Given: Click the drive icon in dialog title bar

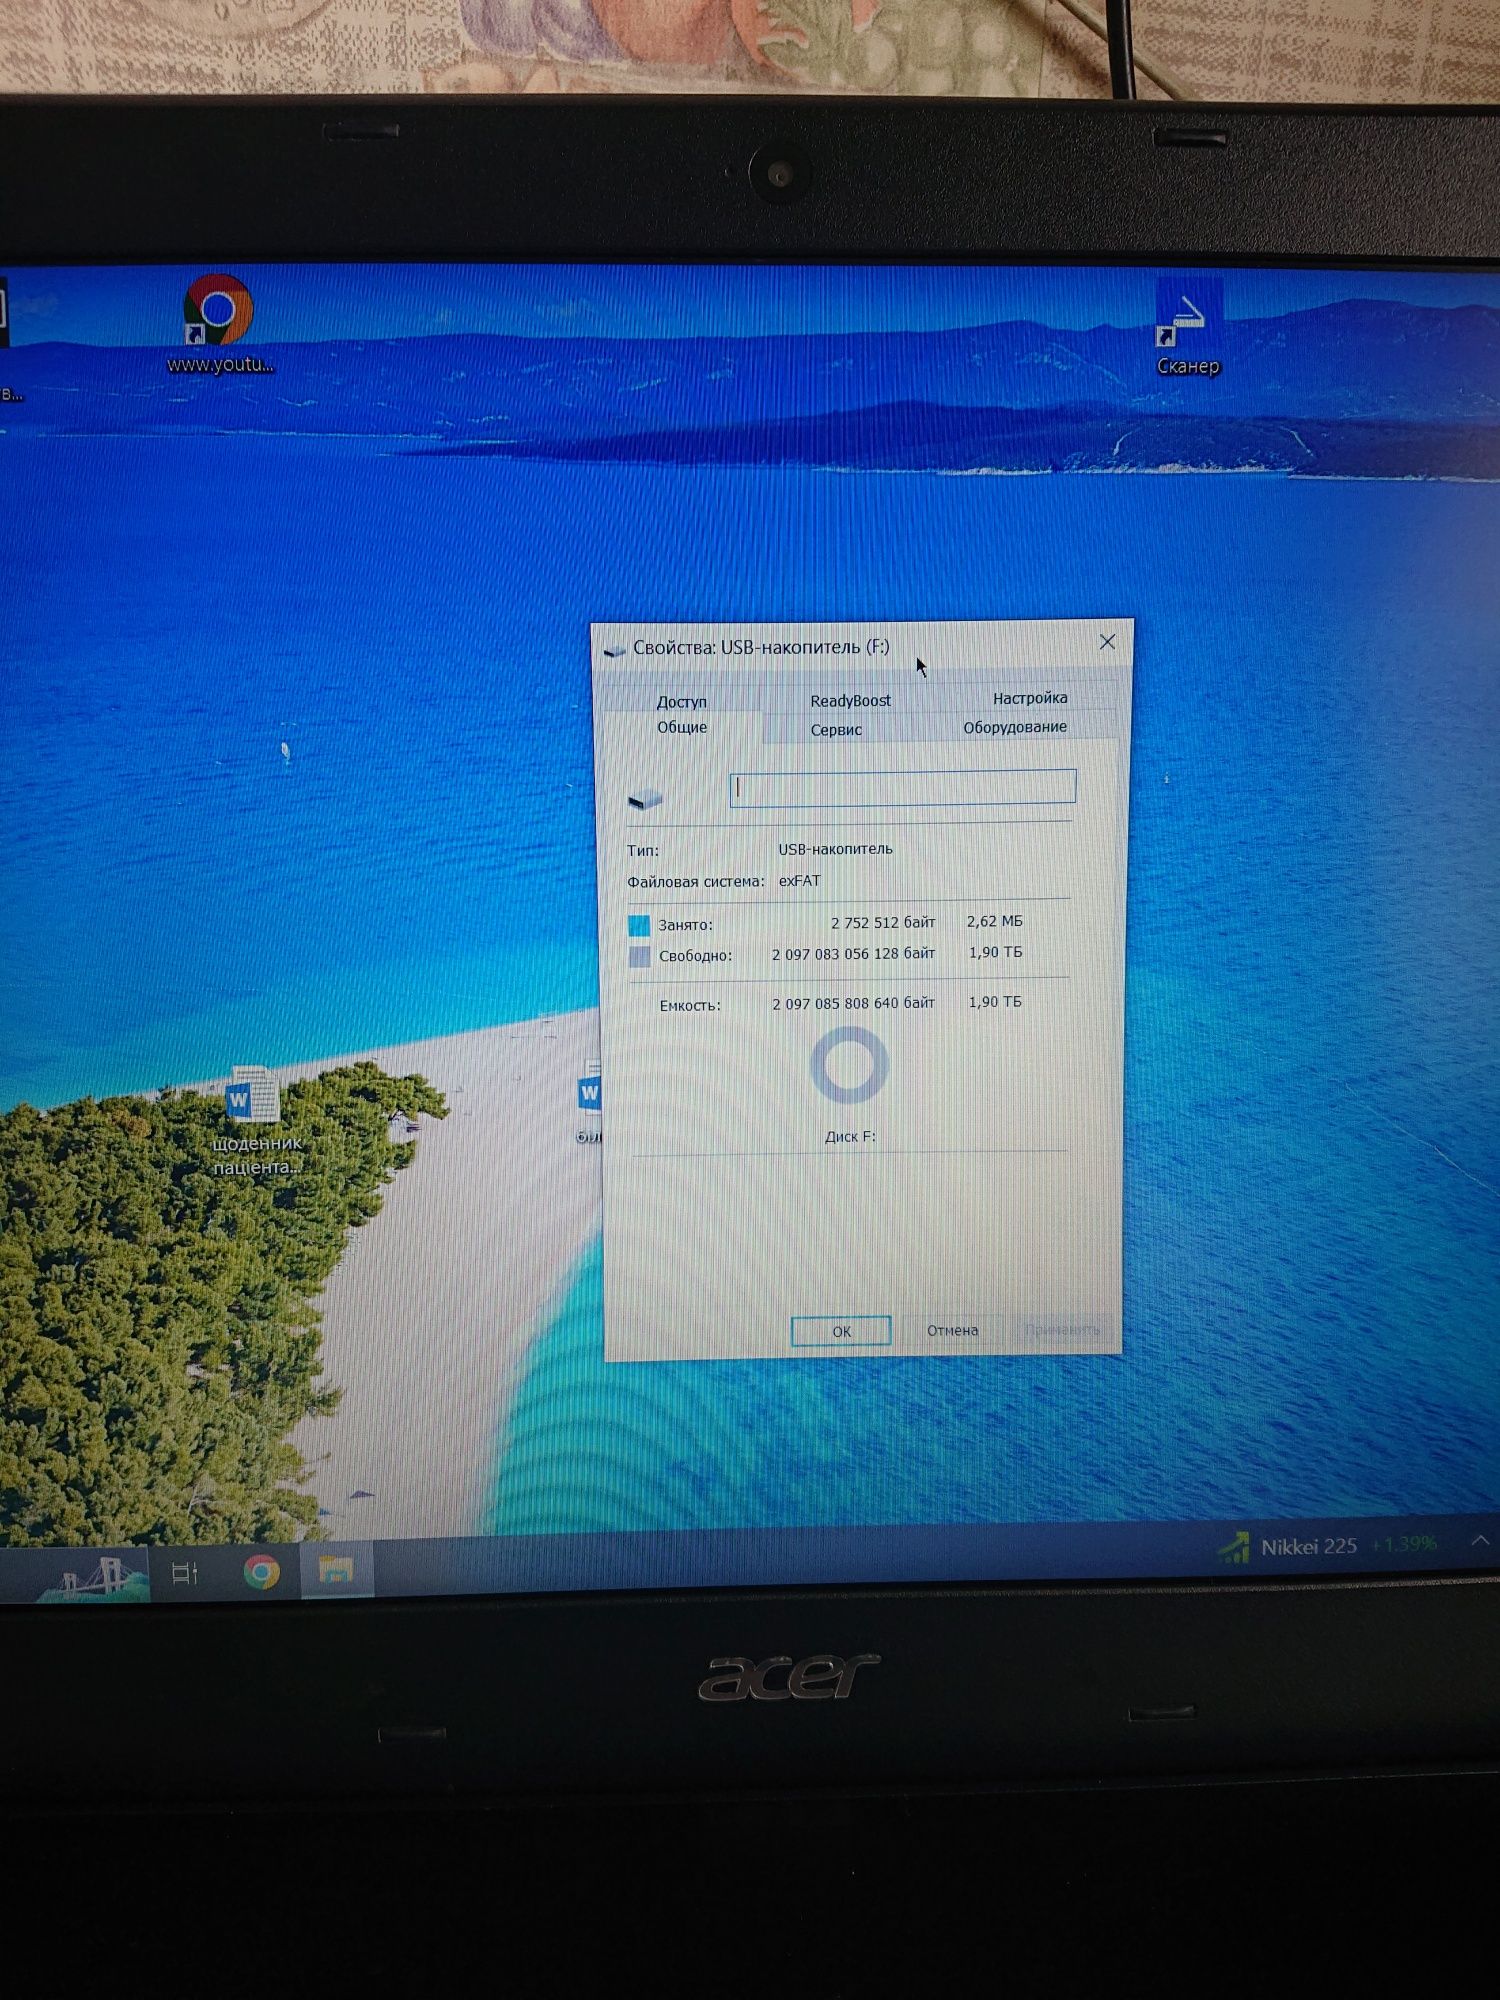Looking at the screenshot, I should [x=614, y=650].
